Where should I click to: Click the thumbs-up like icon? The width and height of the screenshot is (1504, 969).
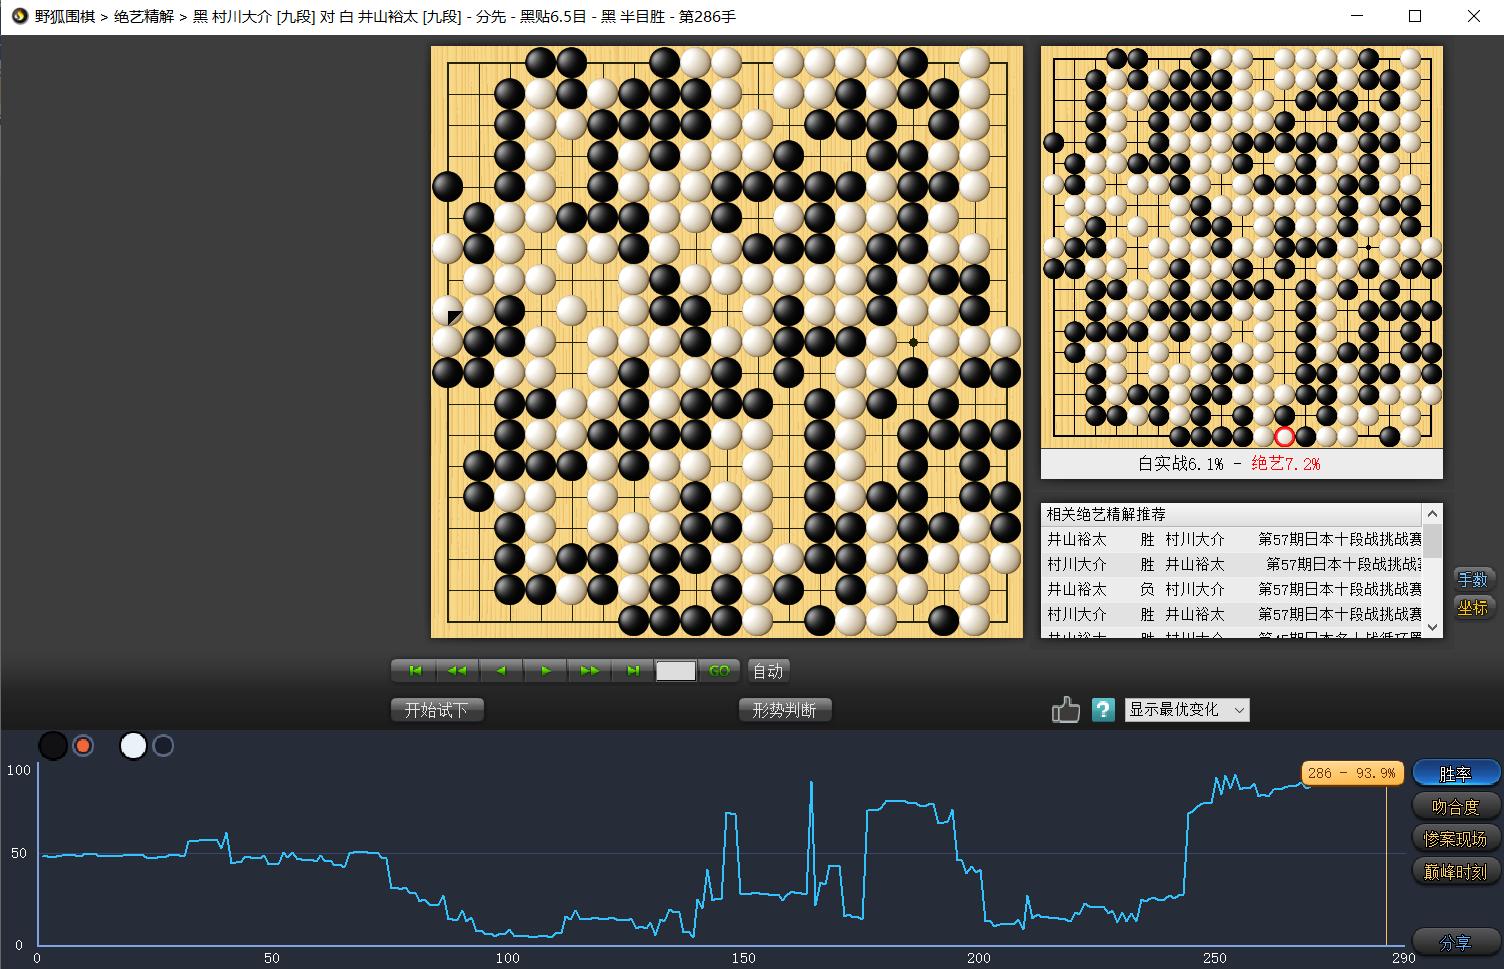1066,710
